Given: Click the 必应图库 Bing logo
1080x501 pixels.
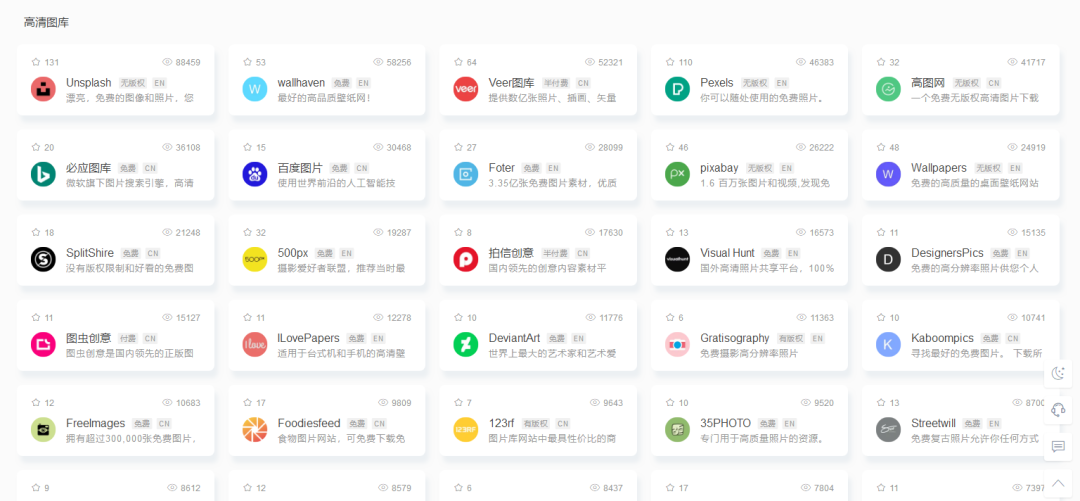Looking at the screenshot, I should [x=43, y=174].
